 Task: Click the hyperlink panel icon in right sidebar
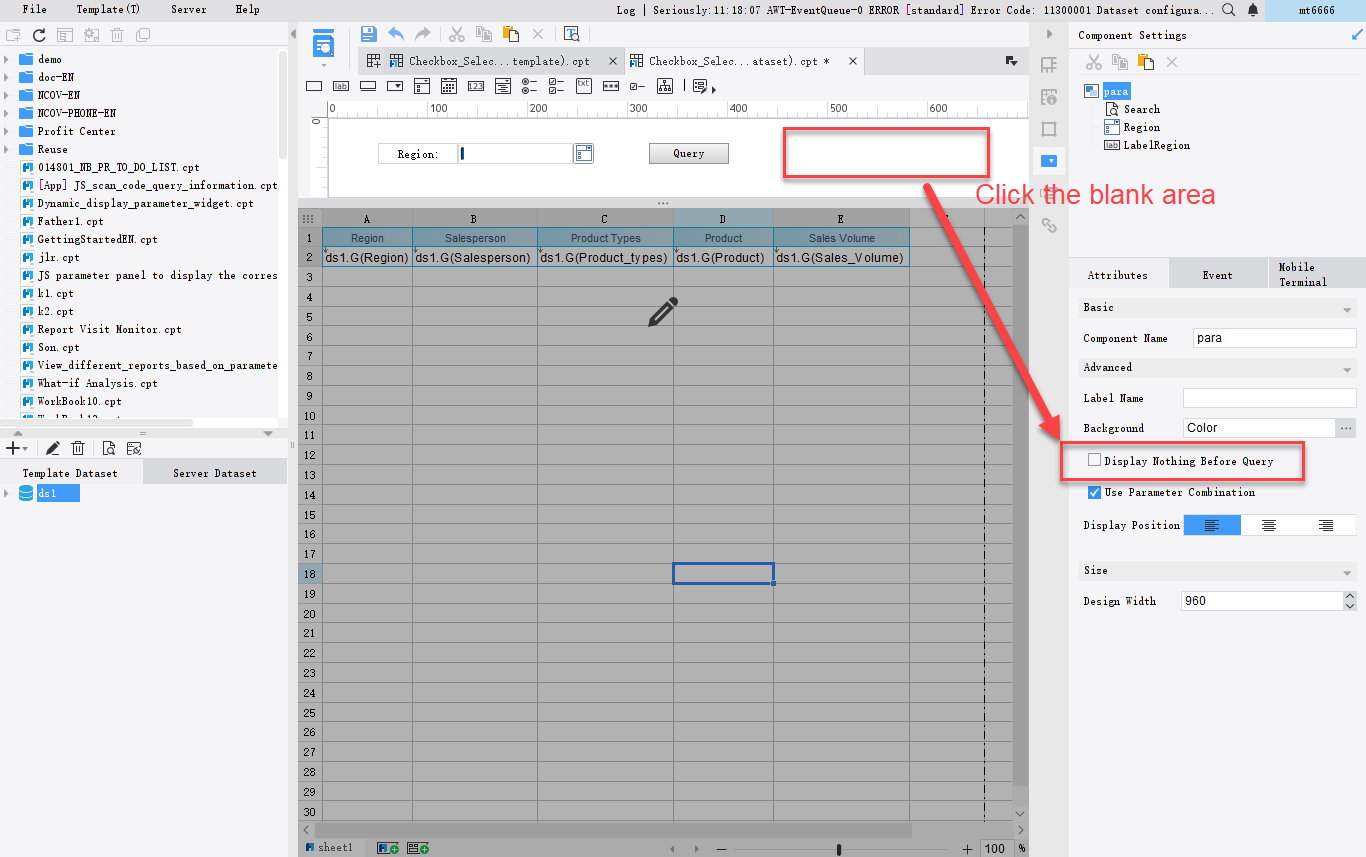pos(1049,225)
